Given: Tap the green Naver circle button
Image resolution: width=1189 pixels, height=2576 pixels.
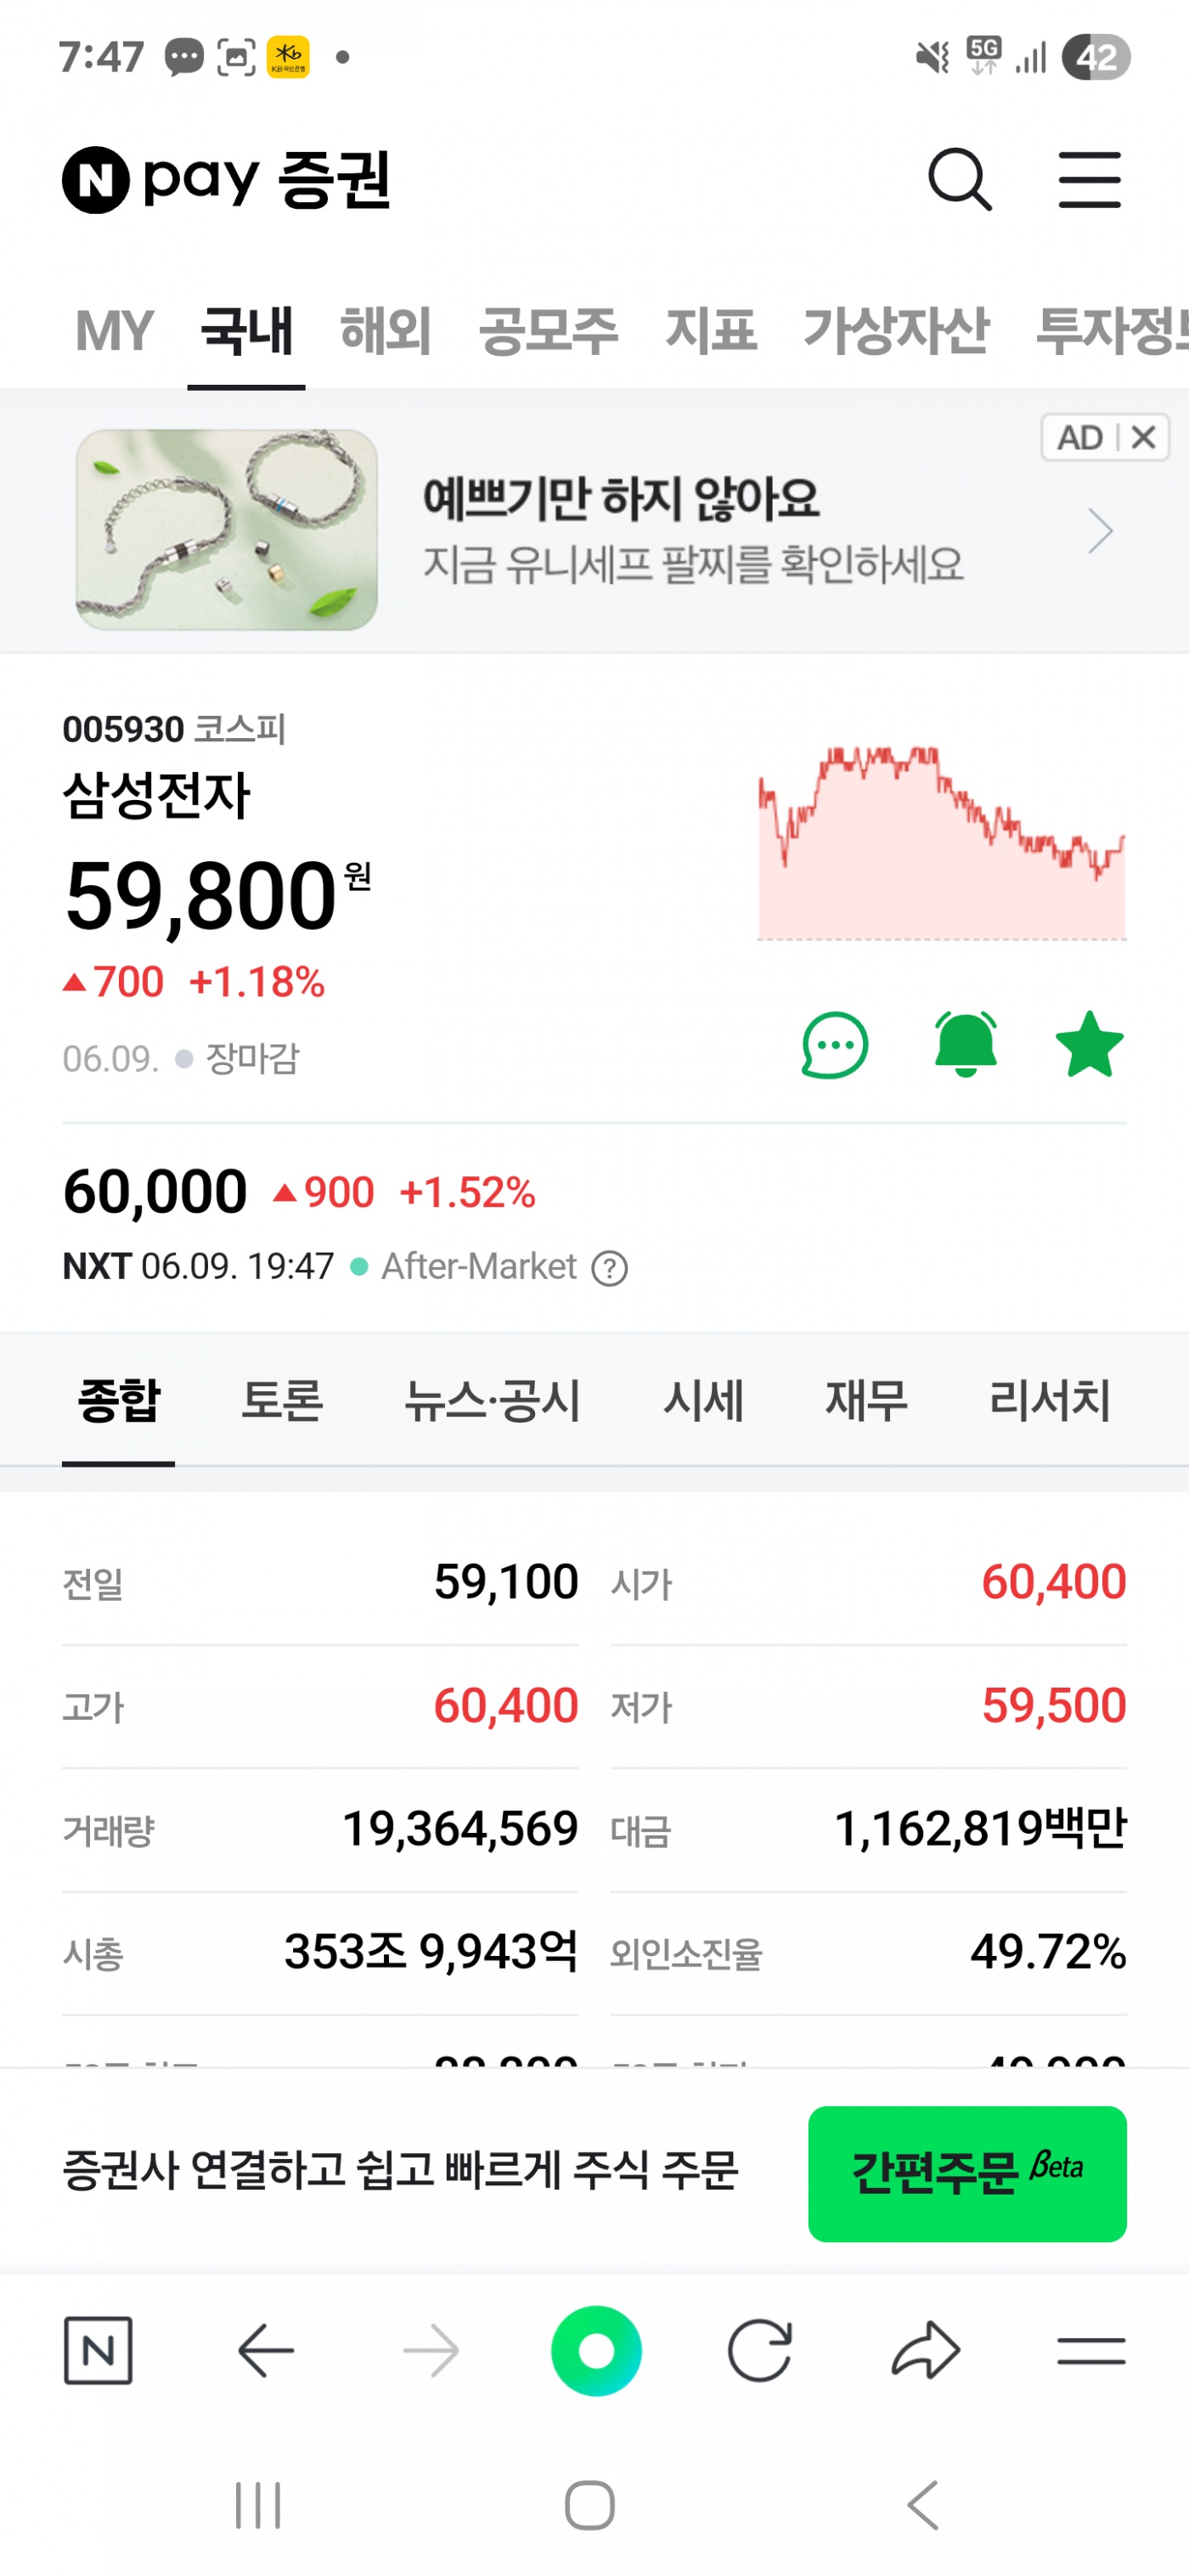Looking at the screenshot, I should tap(596, 2350).
